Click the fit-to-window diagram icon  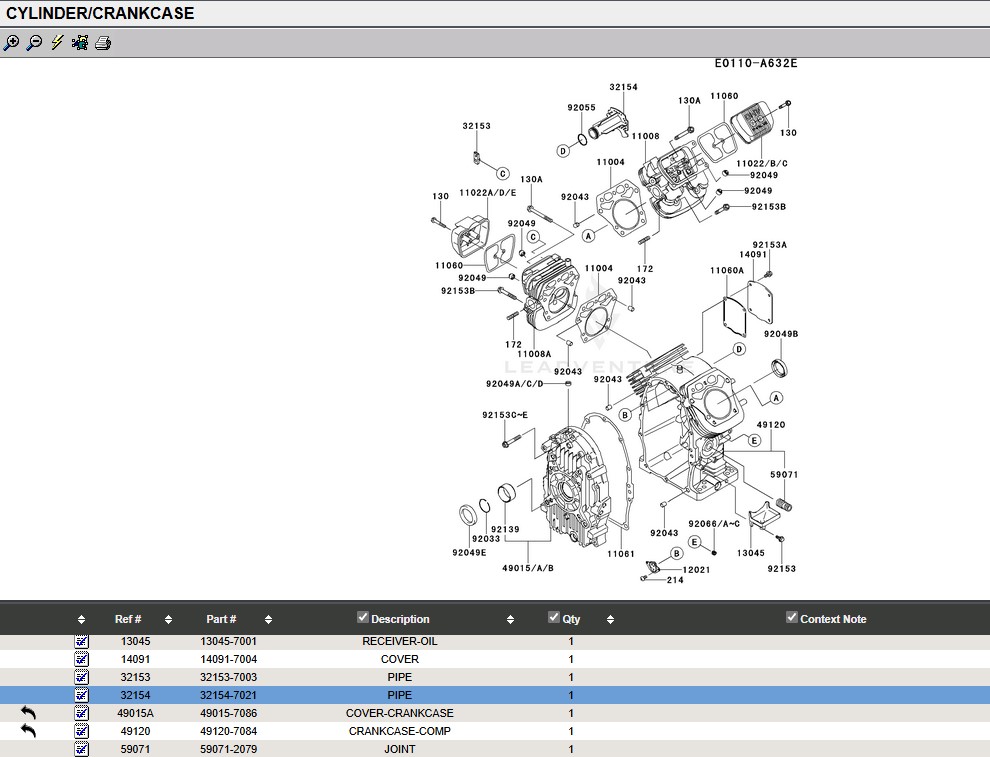(x=80, y=43)
